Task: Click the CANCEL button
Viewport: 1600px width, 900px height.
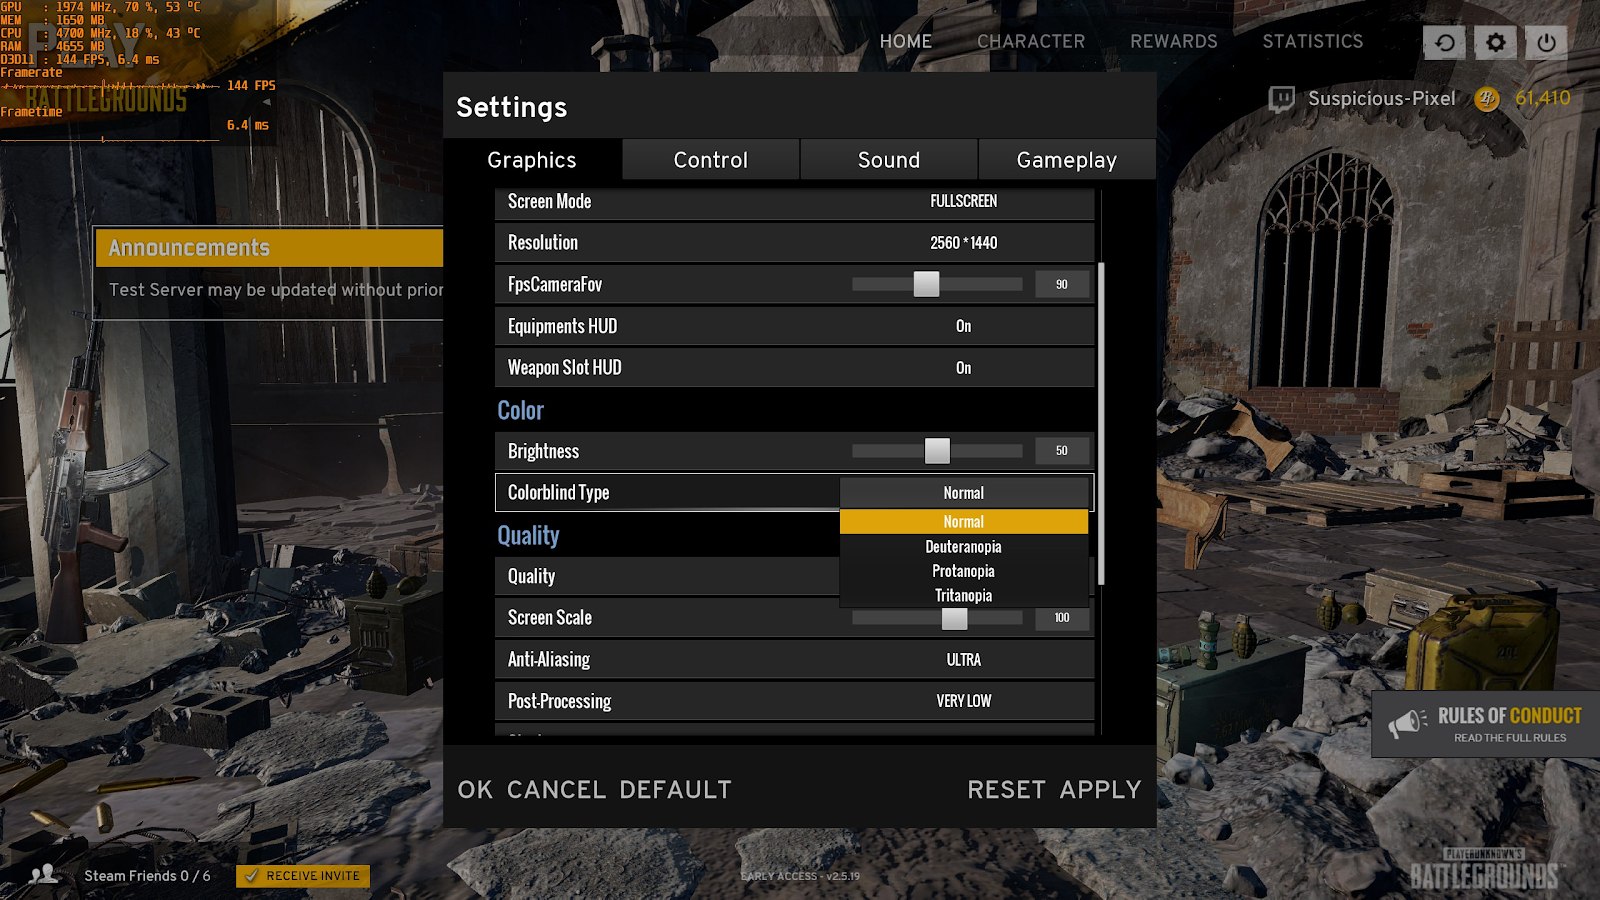Action: pos(557,790)
